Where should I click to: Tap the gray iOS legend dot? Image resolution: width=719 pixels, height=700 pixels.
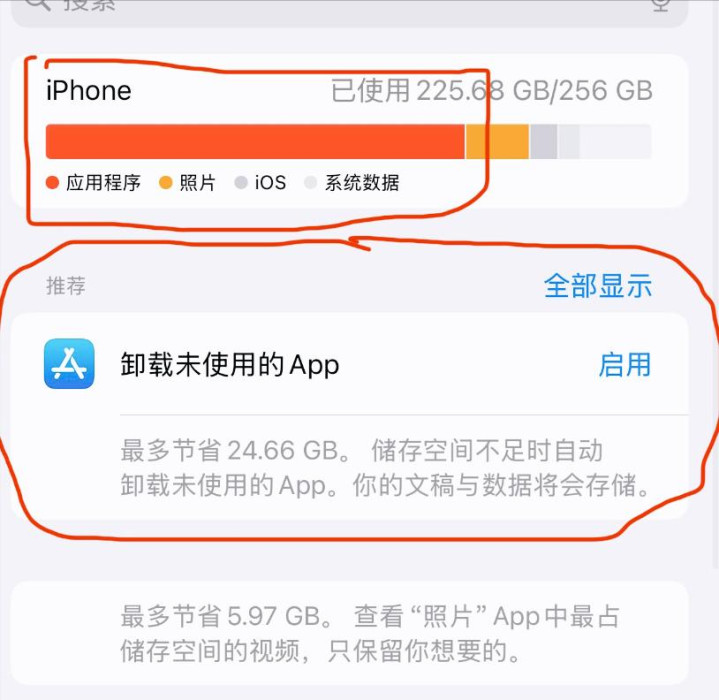[241, 182]
